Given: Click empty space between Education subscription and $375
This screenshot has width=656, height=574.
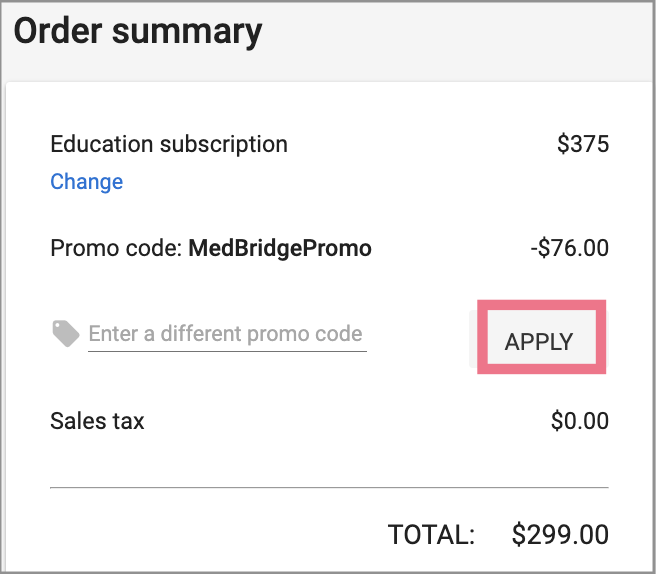Looking at the screenshot, I should point(420,144).
